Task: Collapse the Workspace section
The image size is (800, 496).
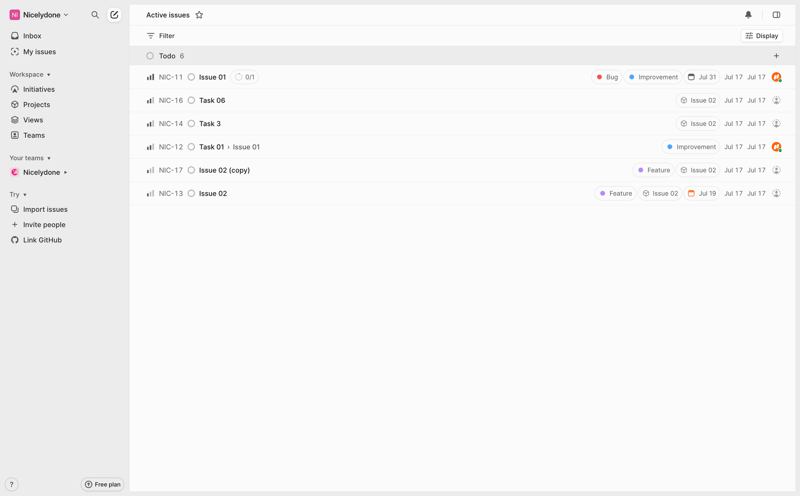Action: coord(30,75)
